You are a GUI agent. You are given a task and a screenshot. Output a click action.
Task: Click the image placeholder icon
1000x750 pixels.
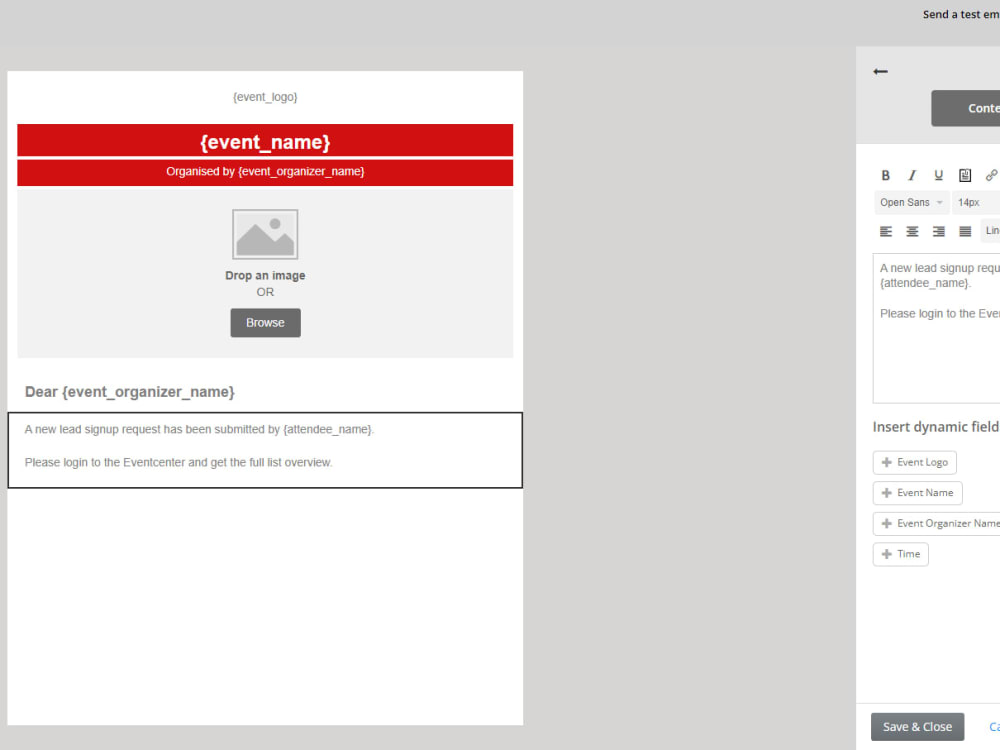(265, 234)
